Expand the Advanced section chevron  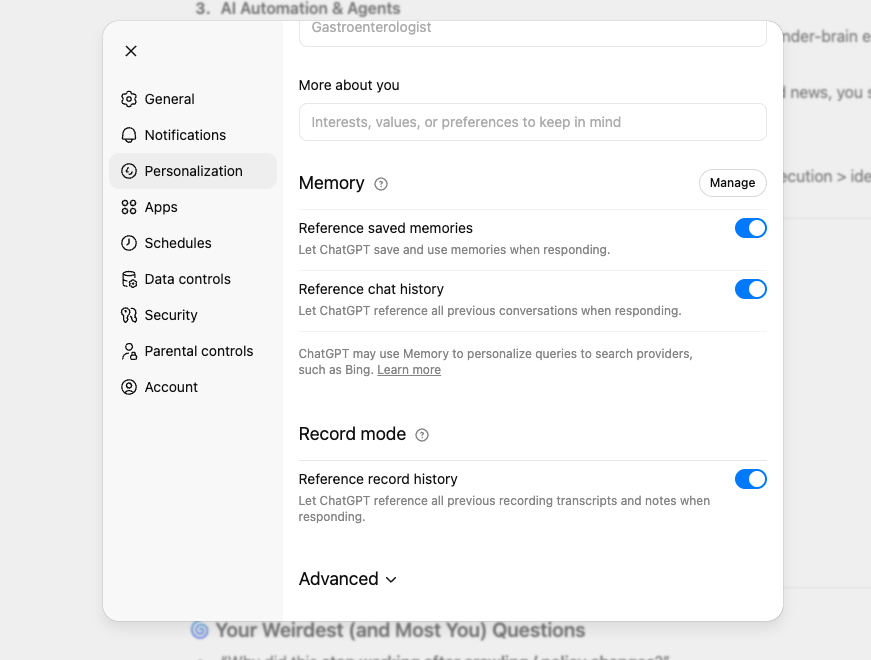tap(391, 580)
